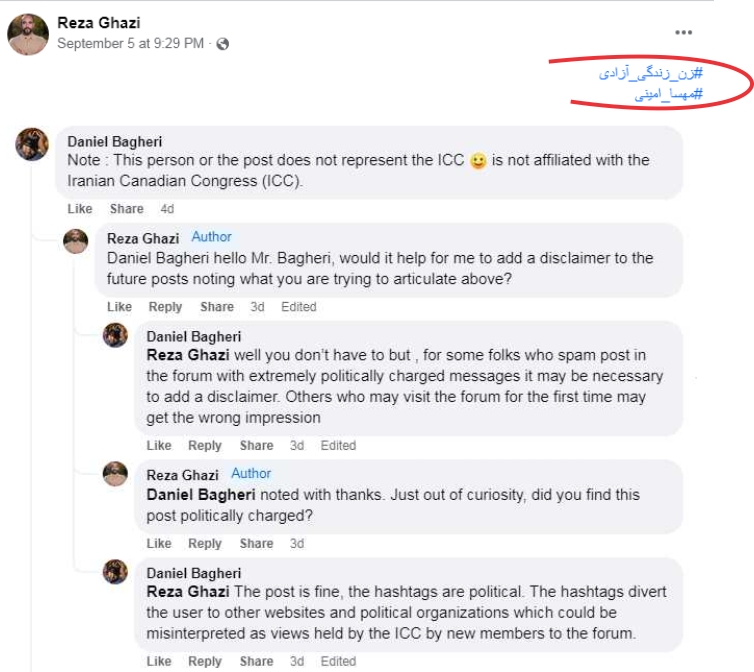Image resolution: width=754 pixels, height=672 pixels.
Task: Like Daniel Bagheri's ICC note comment
Action: point(80,209)
